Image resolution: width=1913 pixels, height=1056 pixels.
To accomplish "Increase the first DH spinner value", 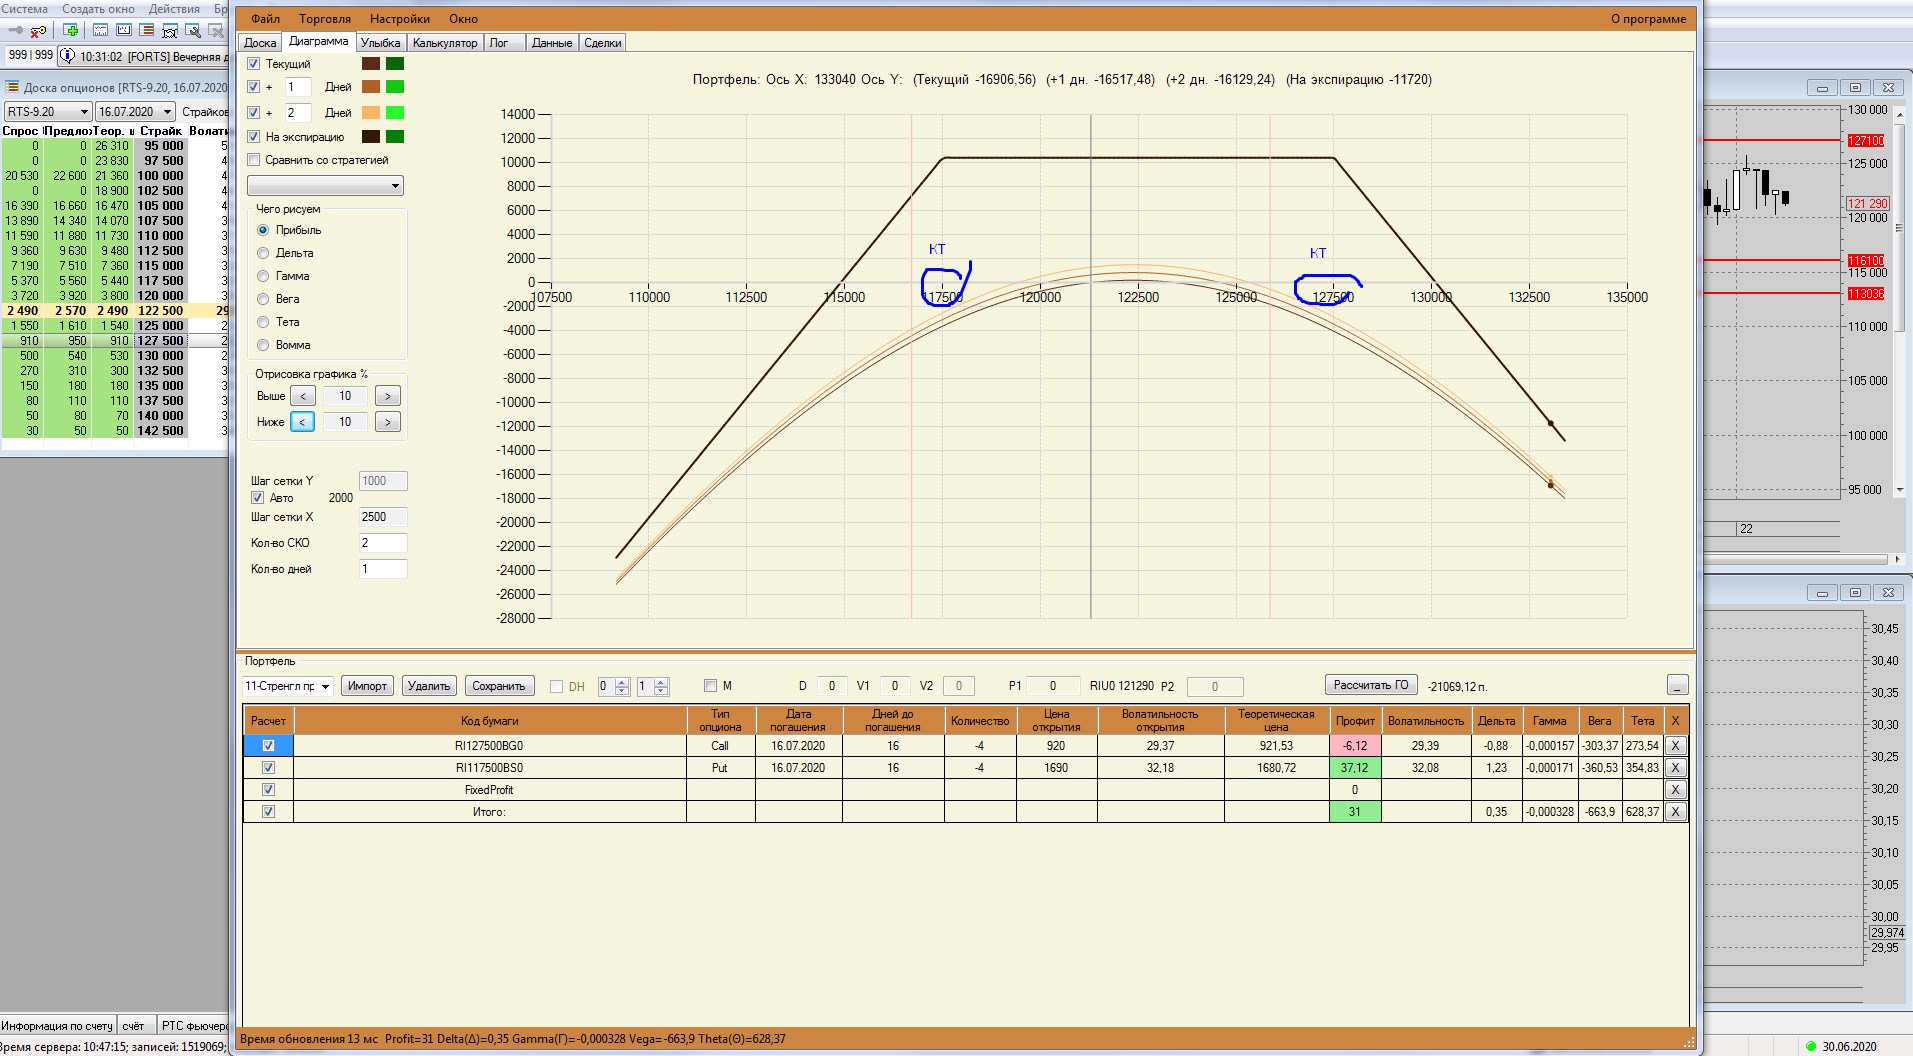I will pyautogui.click(x=622, y=682).
